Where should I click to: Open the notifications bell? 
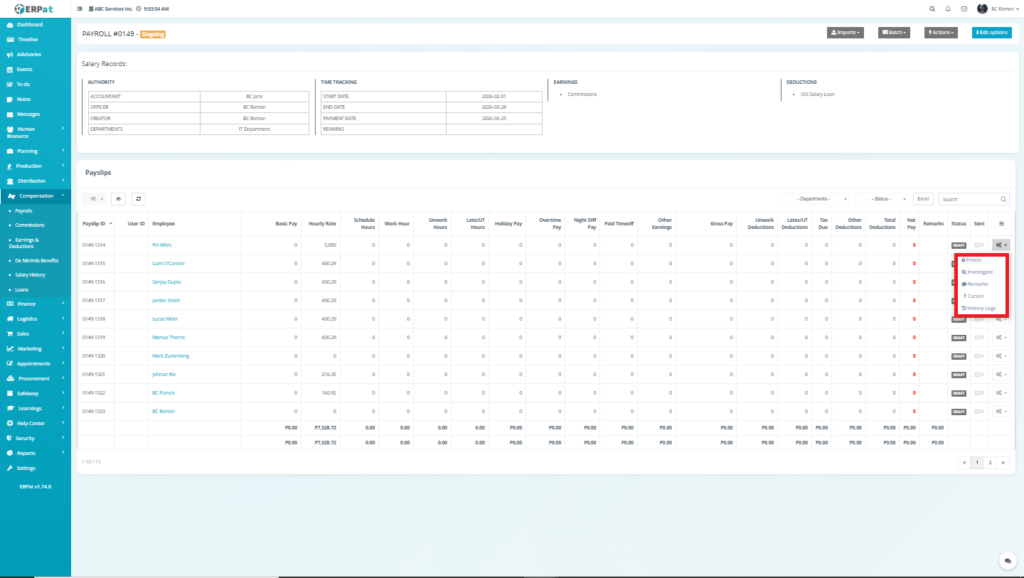click(947, 8)
